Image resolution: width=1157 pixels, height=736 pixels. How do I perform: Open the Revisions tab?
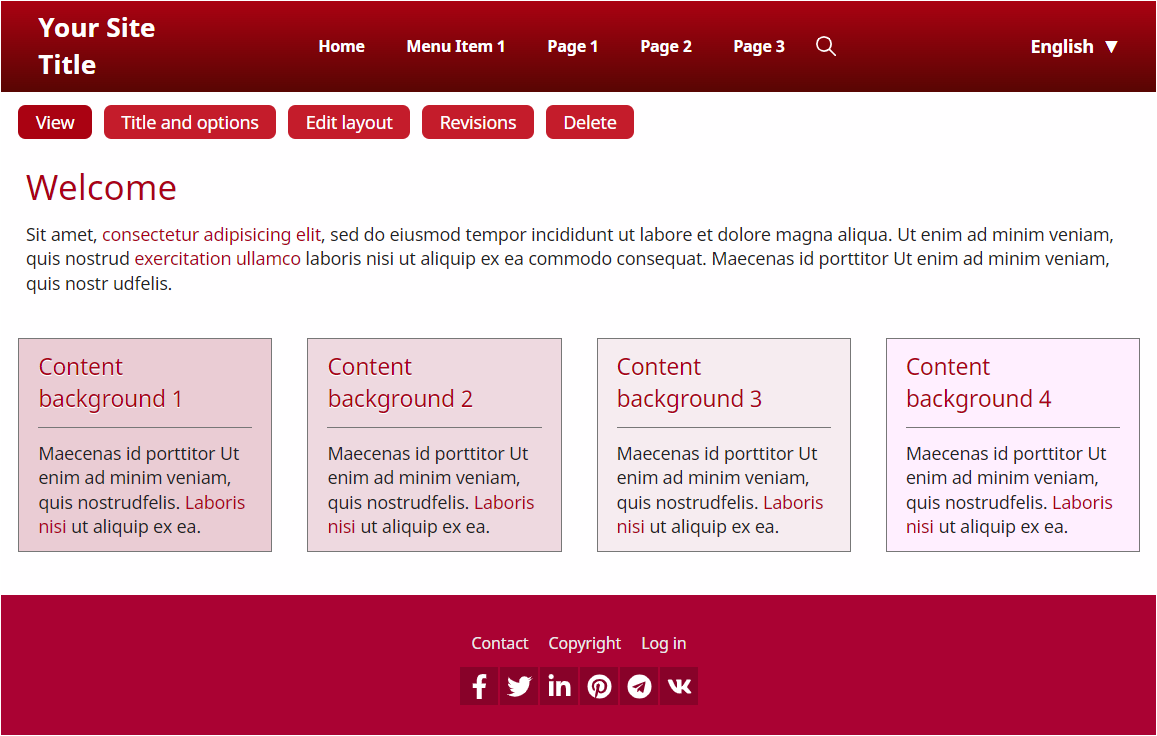point(478,122)
